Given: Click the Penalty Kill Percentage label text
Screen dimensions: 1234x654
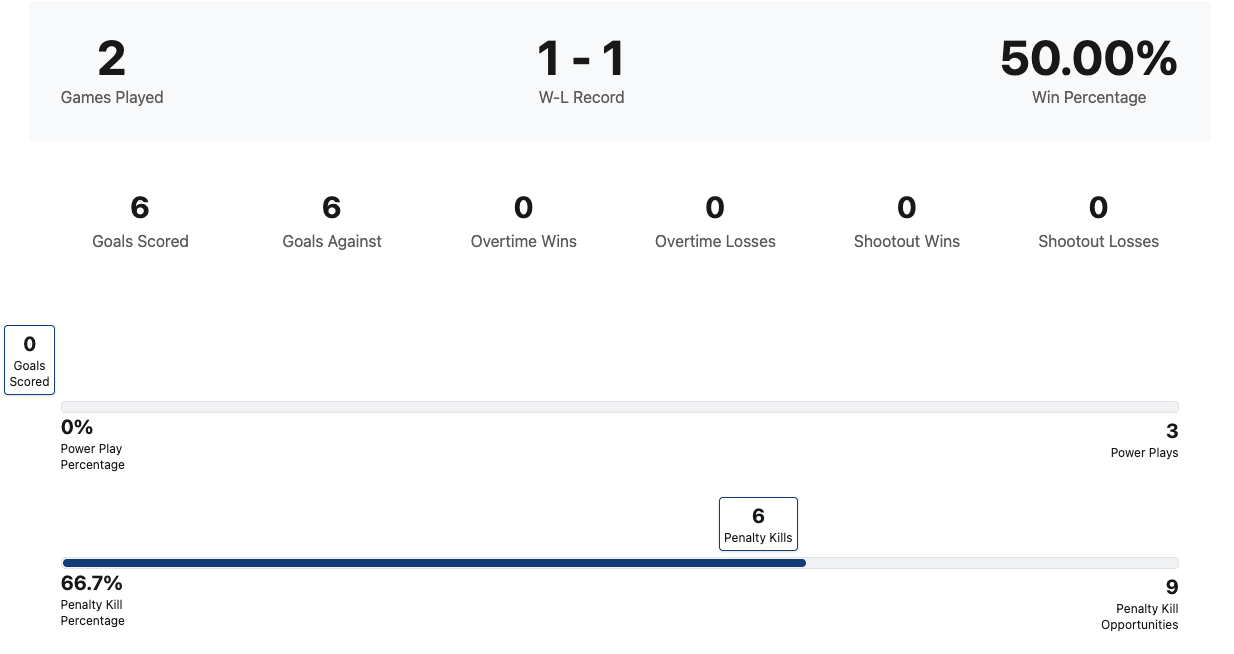Looking at the screenshot, I should [x=93, y=612].
